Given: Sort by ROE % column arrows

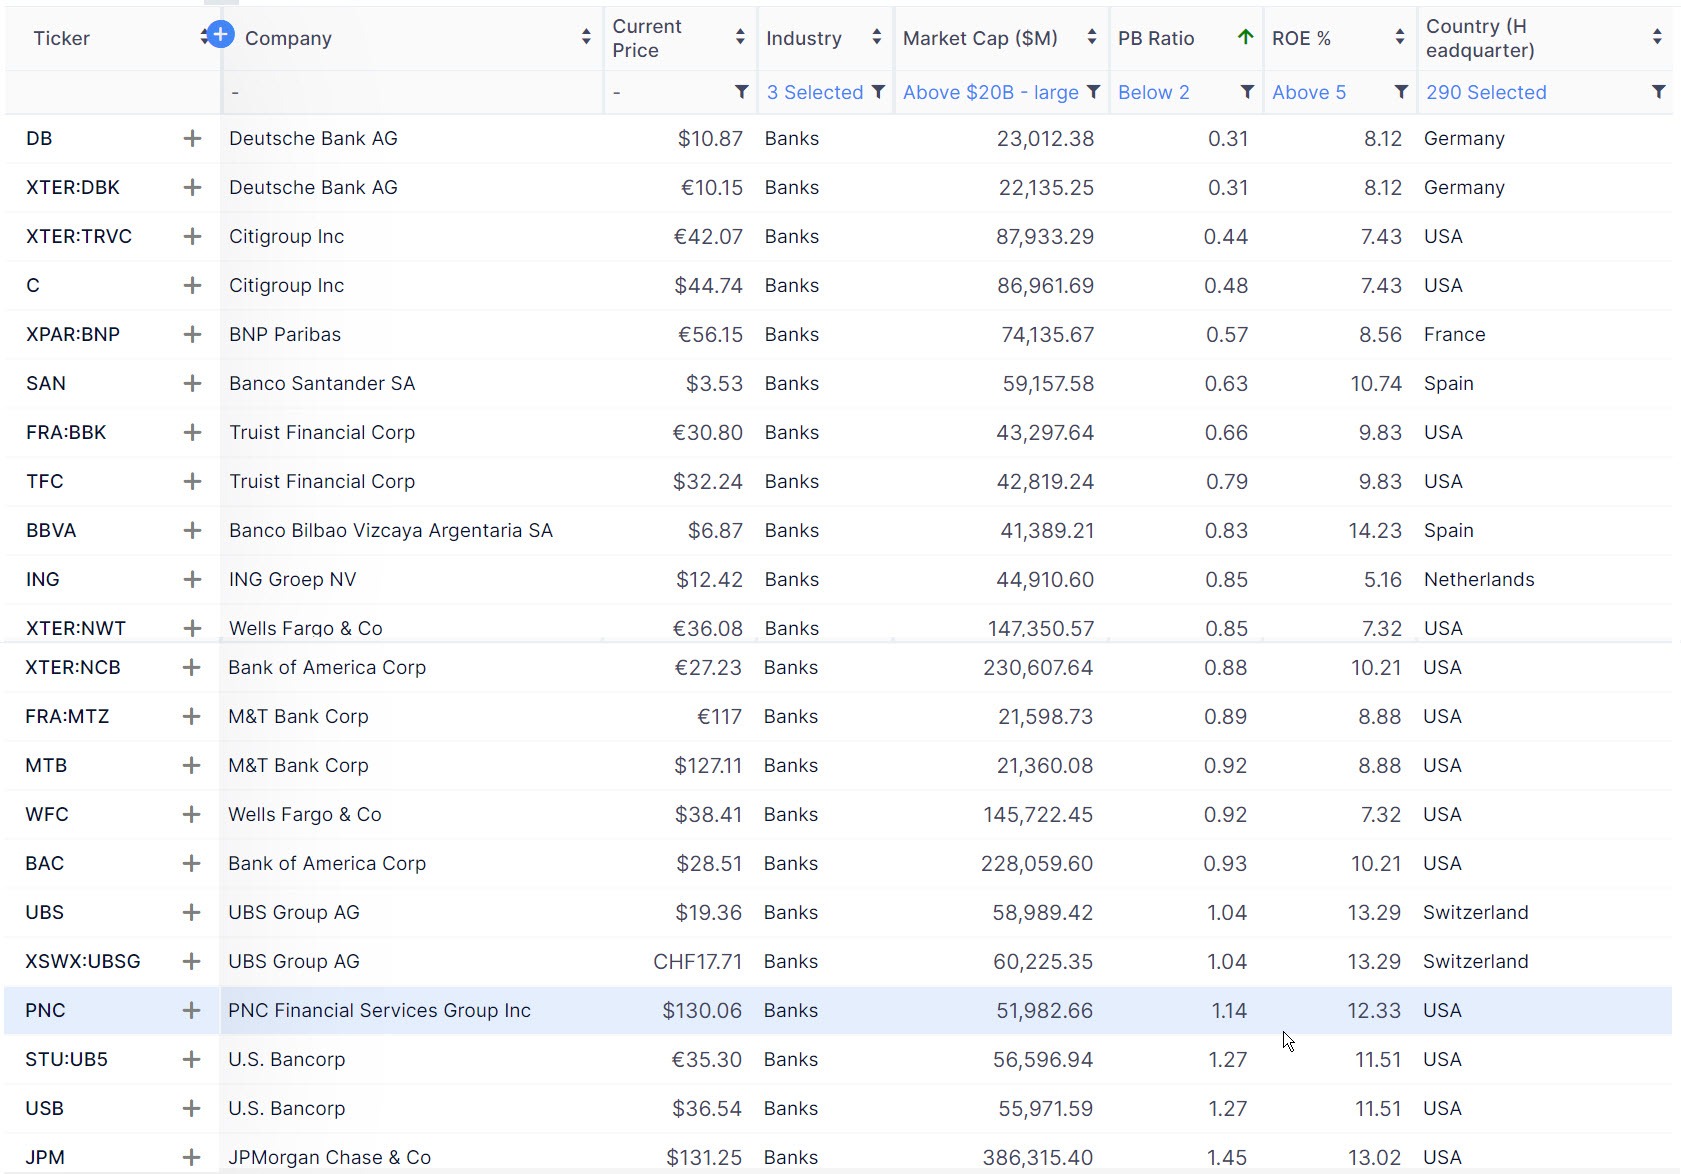Looking at the screenshot, I should click(1399, 38).
